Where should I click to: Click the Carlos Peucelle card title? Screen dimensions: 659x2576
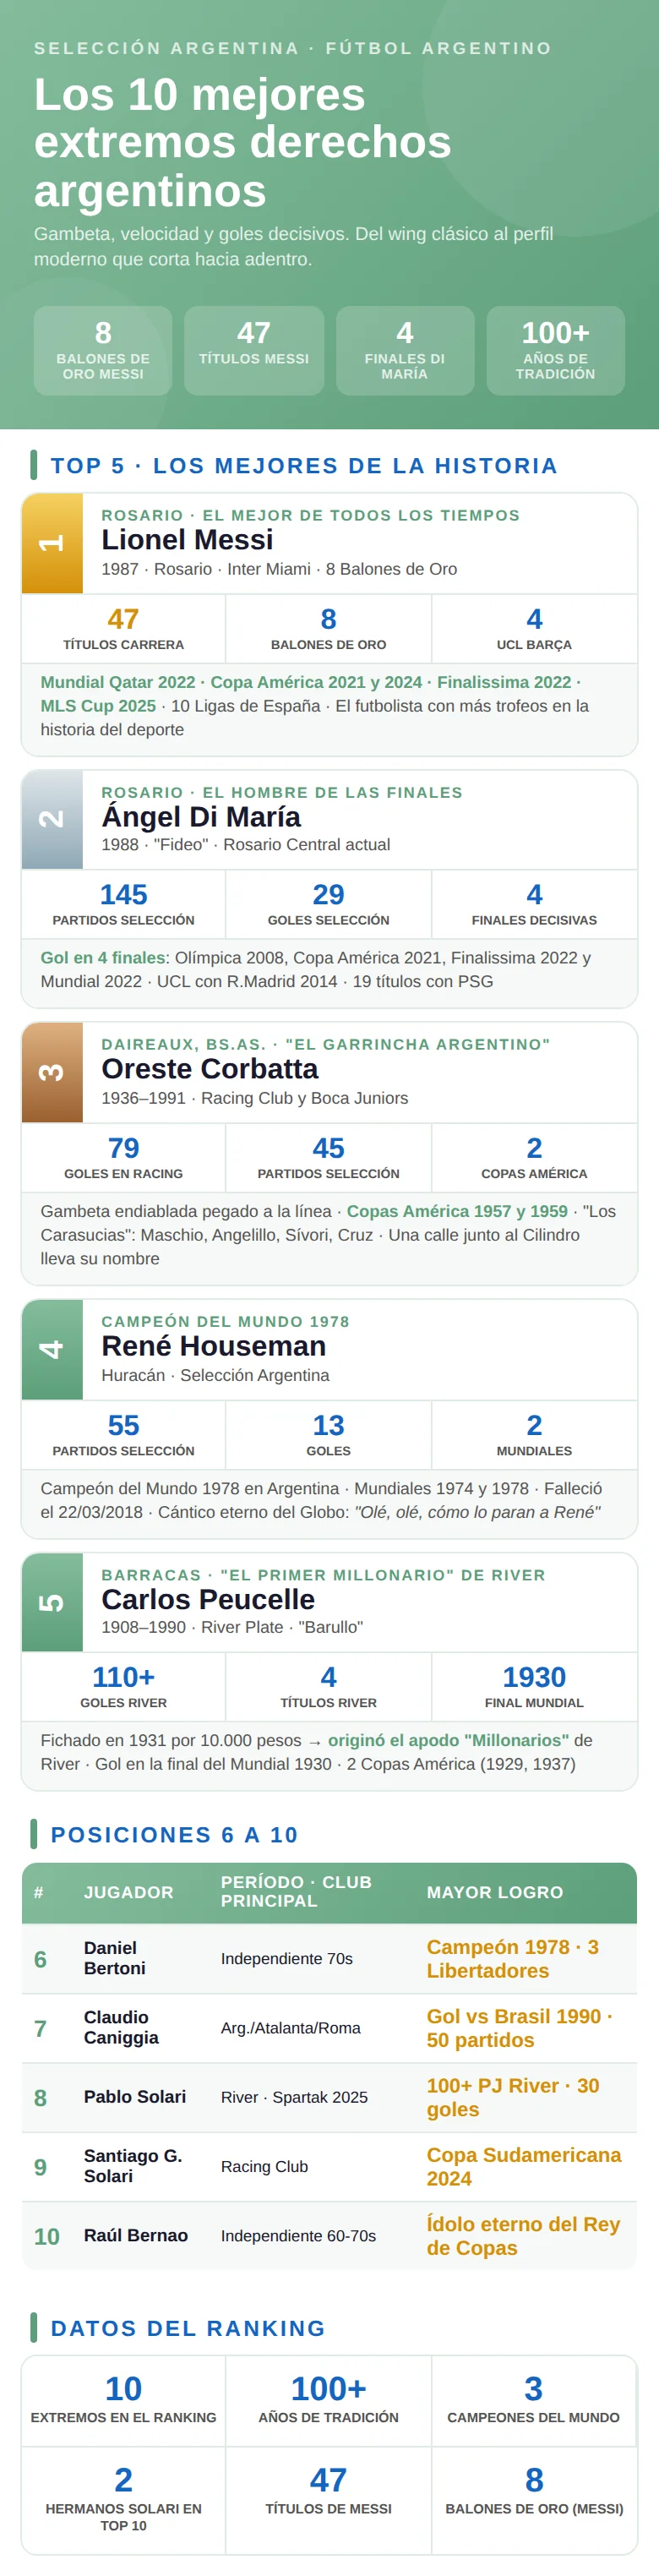(x=208, y=1599)
